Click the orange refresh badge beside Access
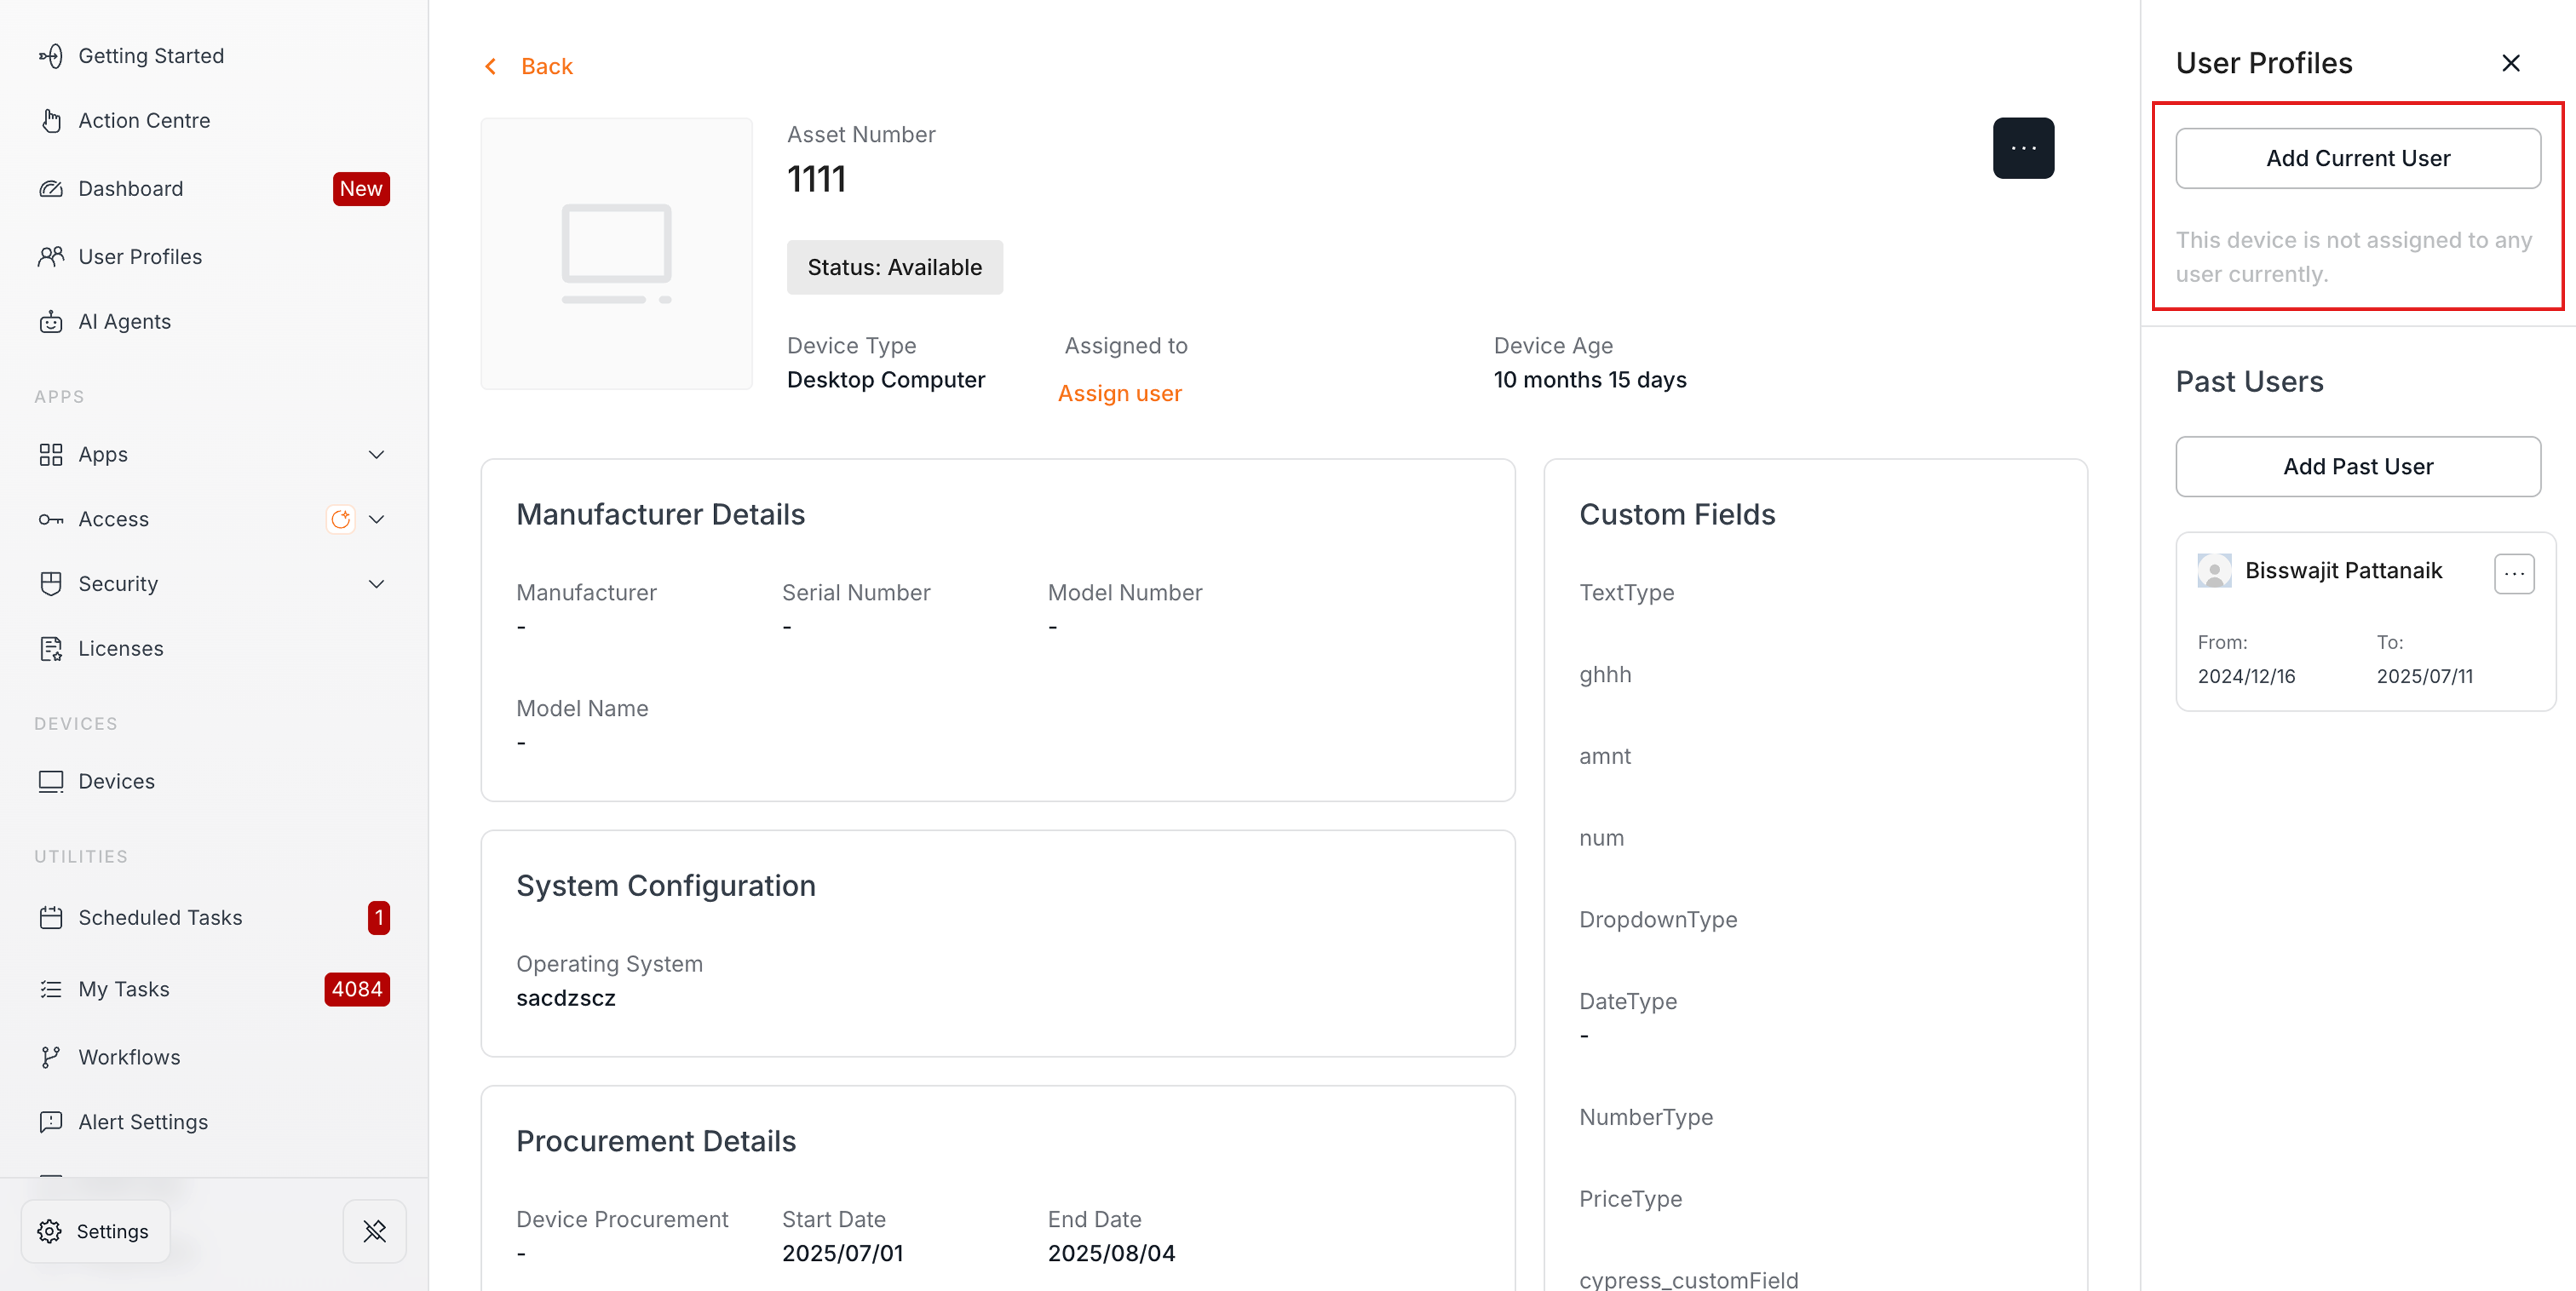 tap(341, 519)
